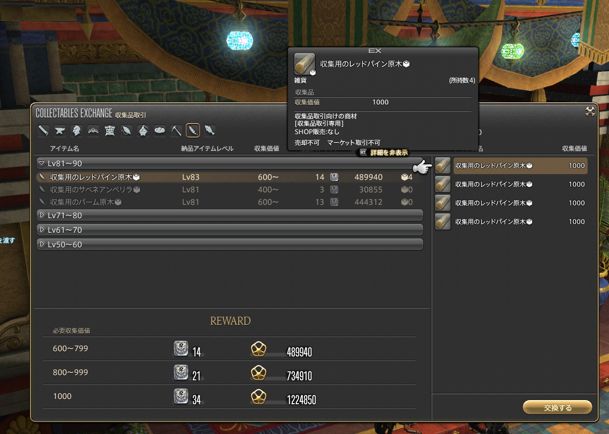Expand the Lv50~60 group
The height and width of the screenshot is (434, 609).
click(230, 244)
